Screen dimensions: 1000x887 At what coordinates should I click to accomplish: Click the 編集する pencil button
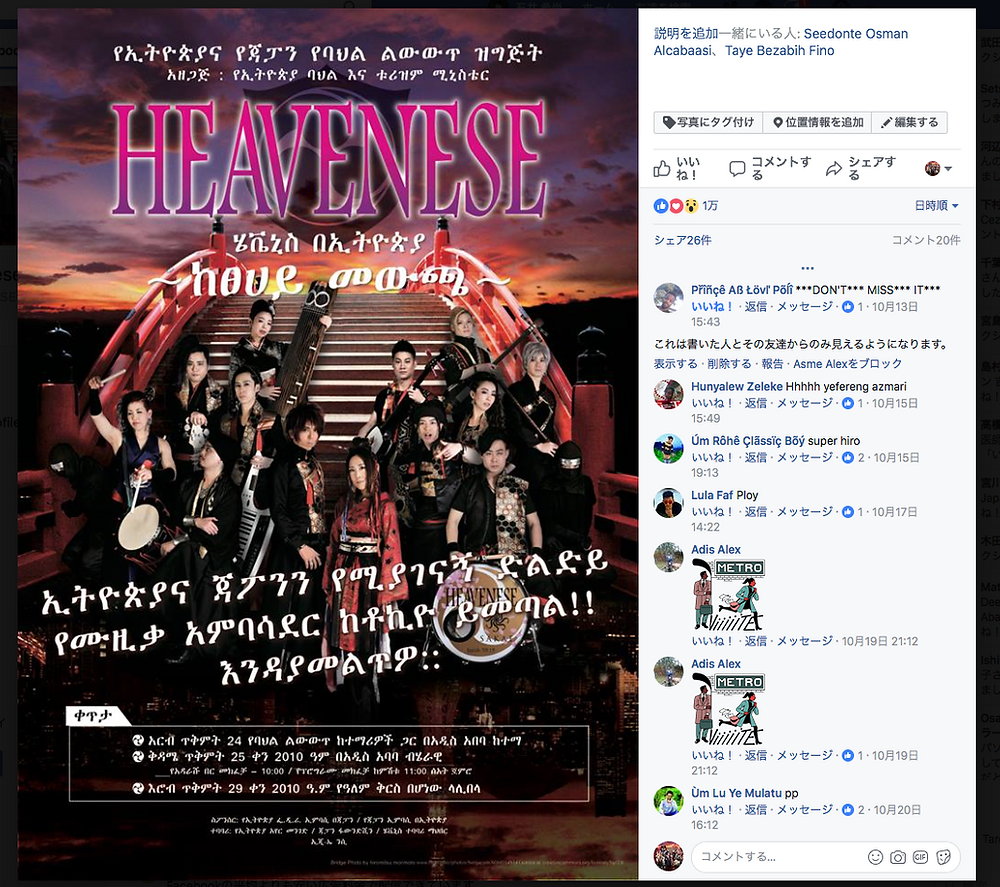[909, 122]
